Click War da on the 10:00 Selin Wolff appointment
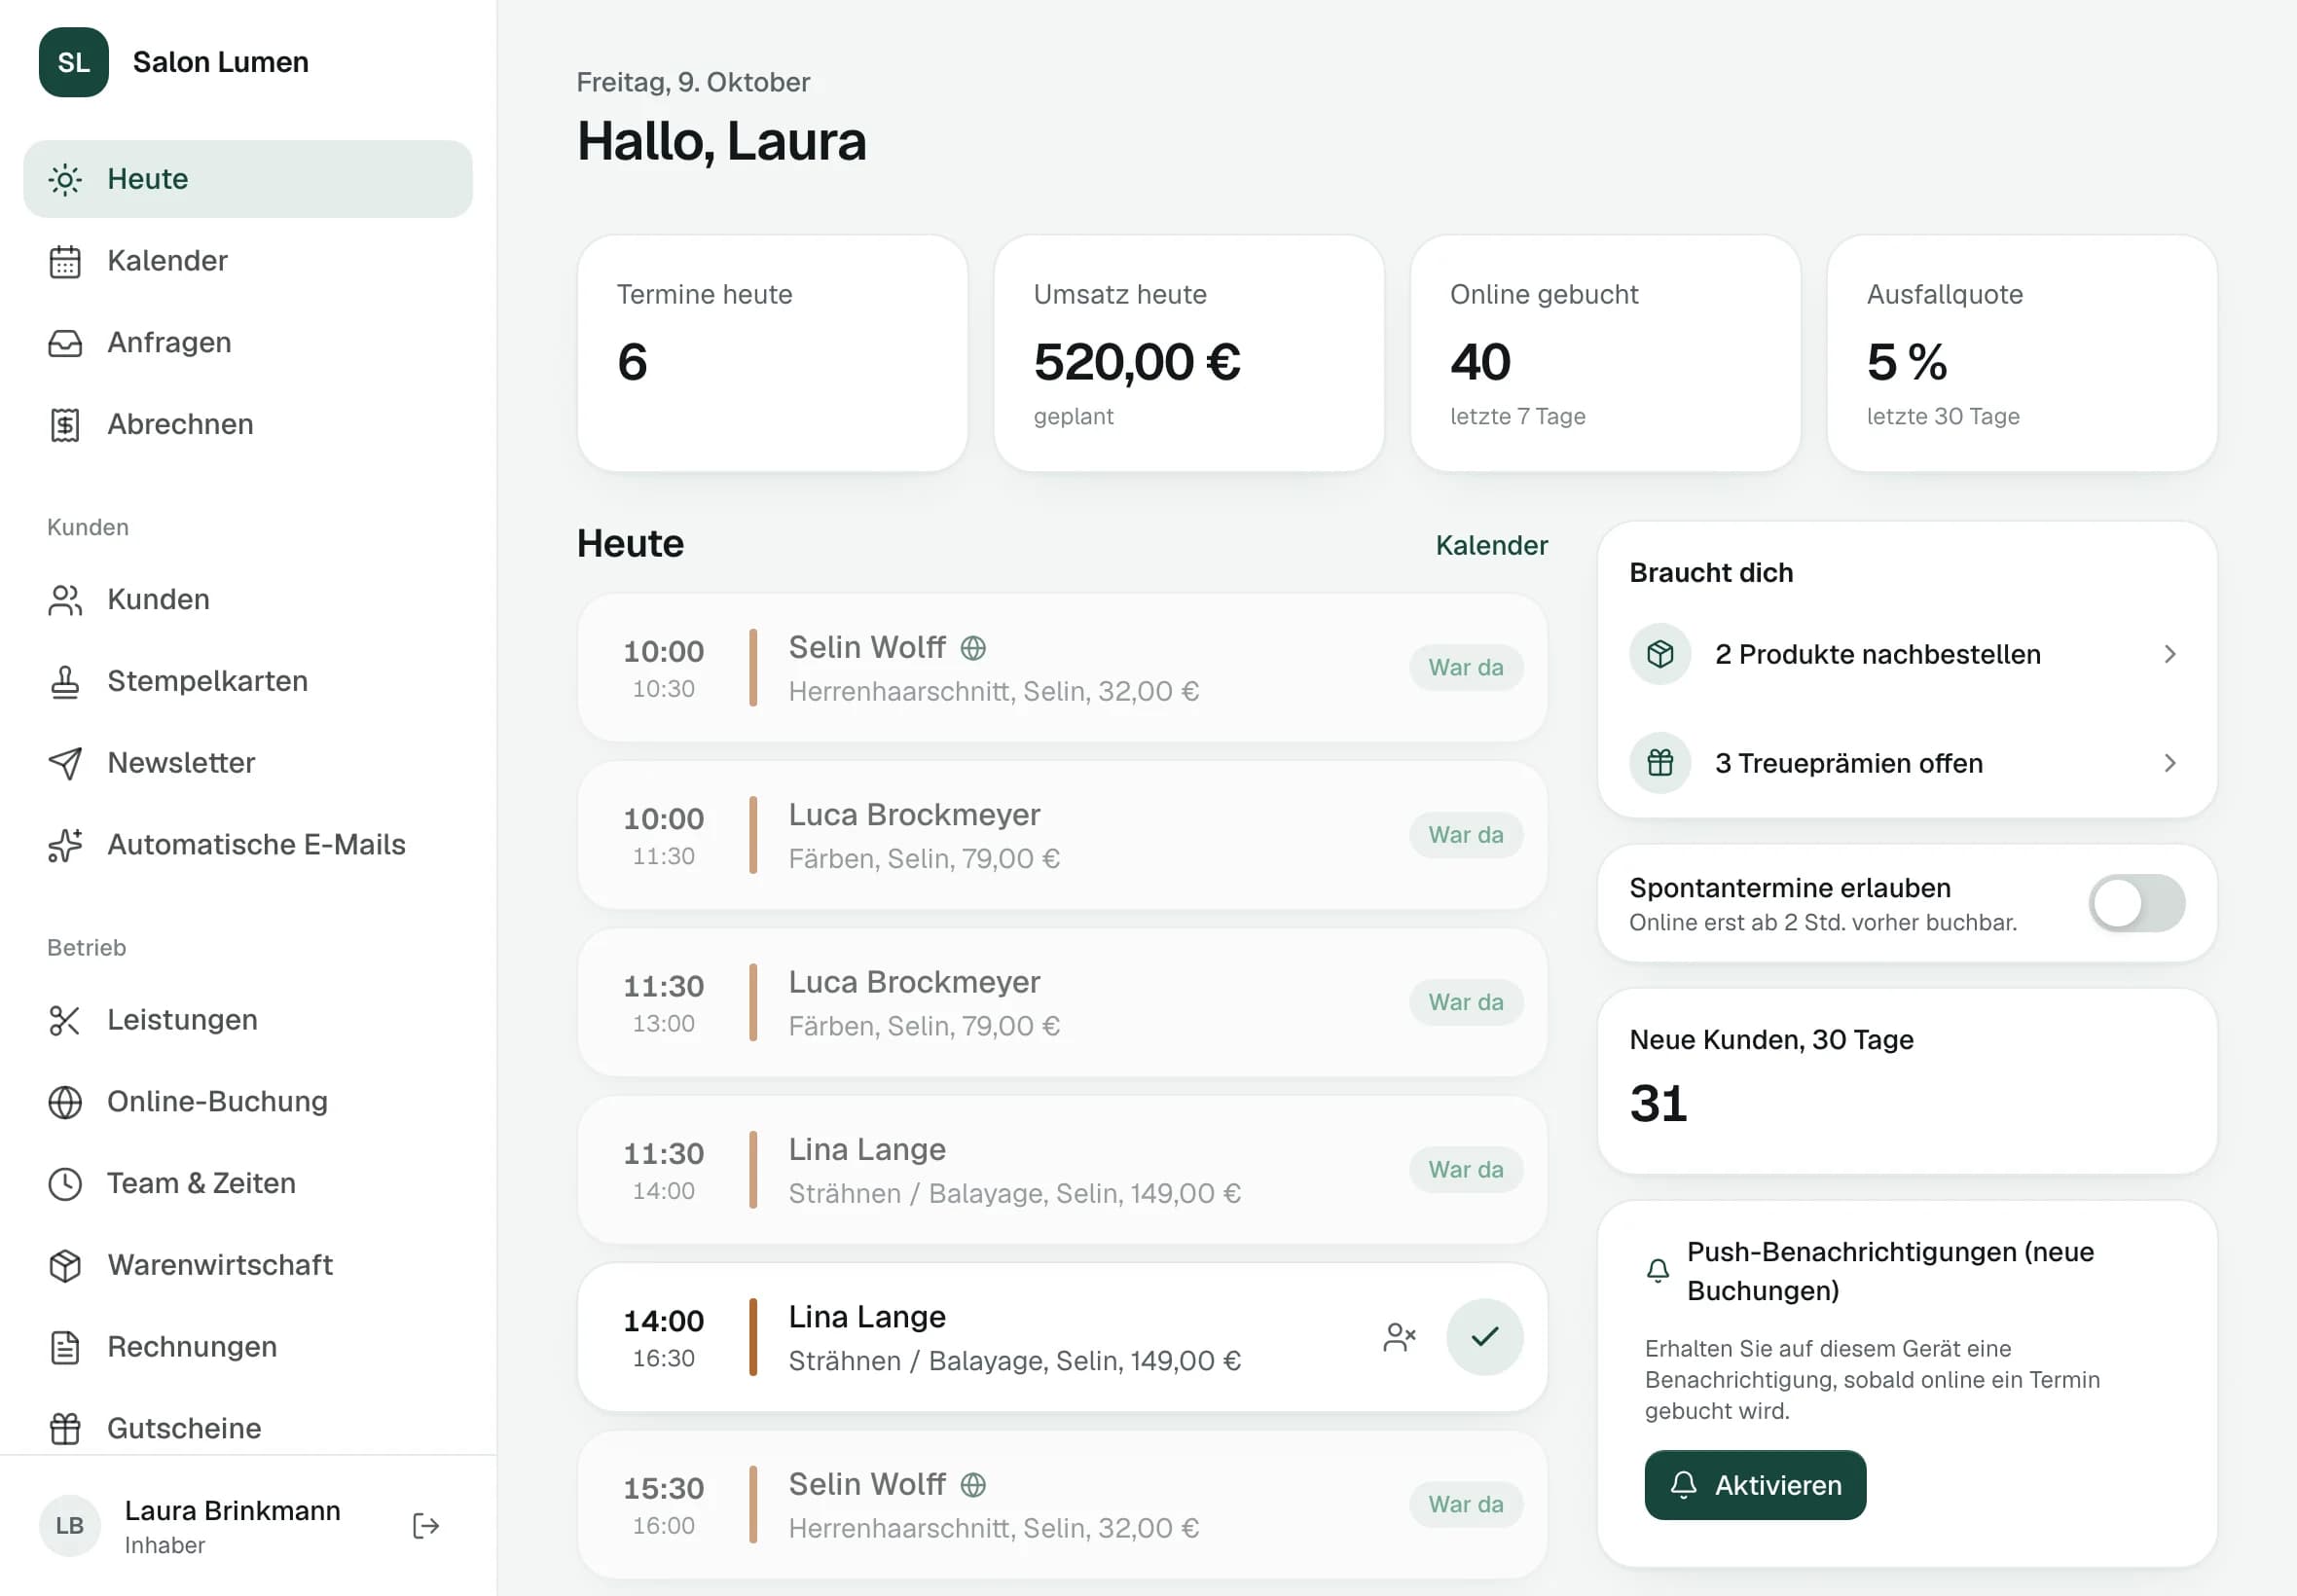Viewport: 2297px width, 1596px height. pos(1467,668)
